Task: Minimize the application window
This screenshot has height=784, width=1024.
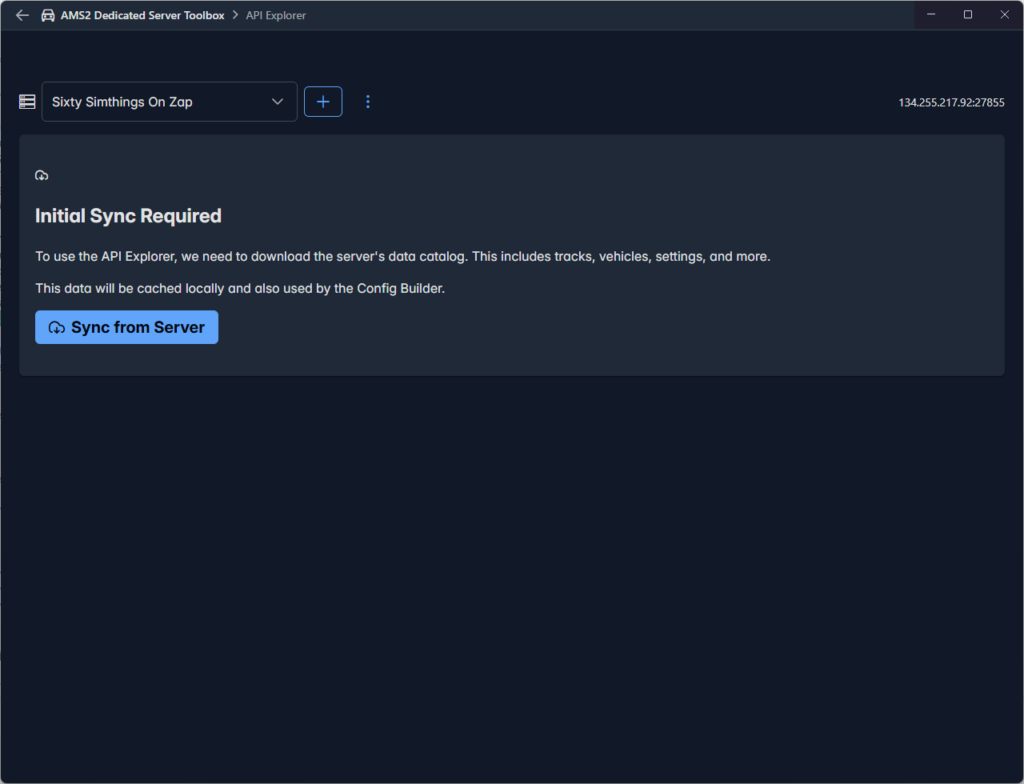Action: (931, 15)
